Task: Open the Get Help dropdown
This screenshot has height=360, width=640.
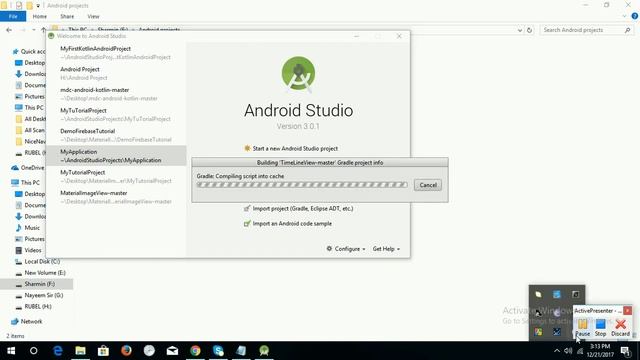Action: (386, 249)
